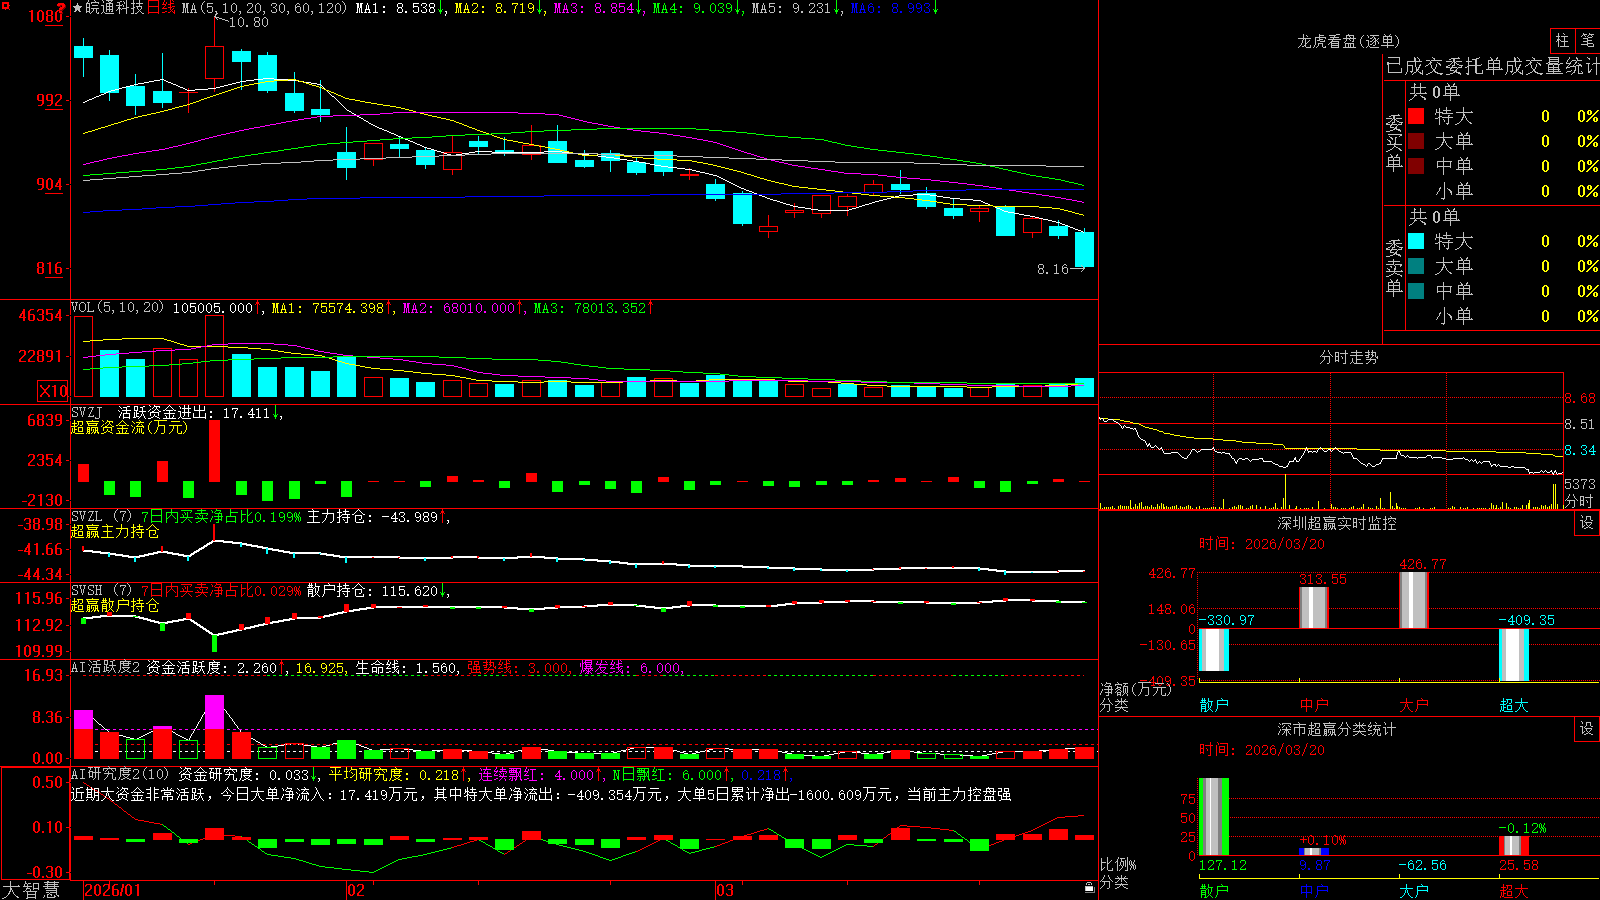The height and width of the screenshot is (900, 1600).
Task: Click the 大智慧 logo at bottom left
Action: click(31, 890)
